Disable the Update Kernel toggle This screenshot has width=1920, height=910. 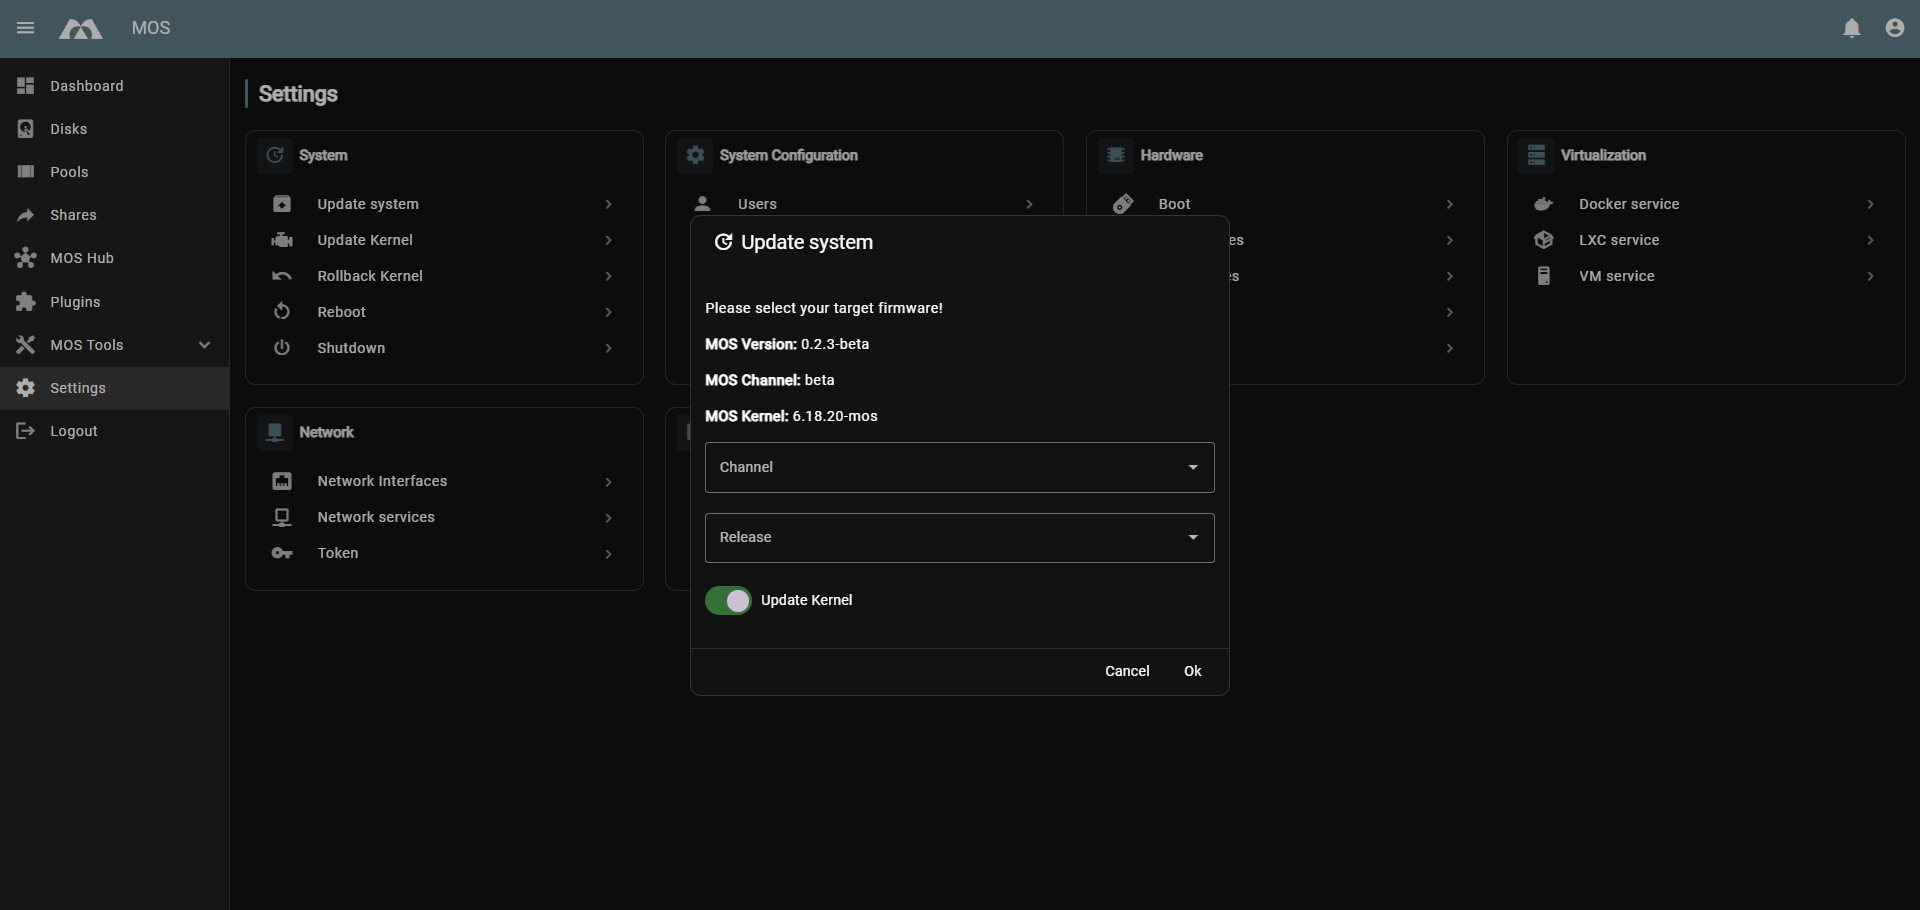(728, 600)
